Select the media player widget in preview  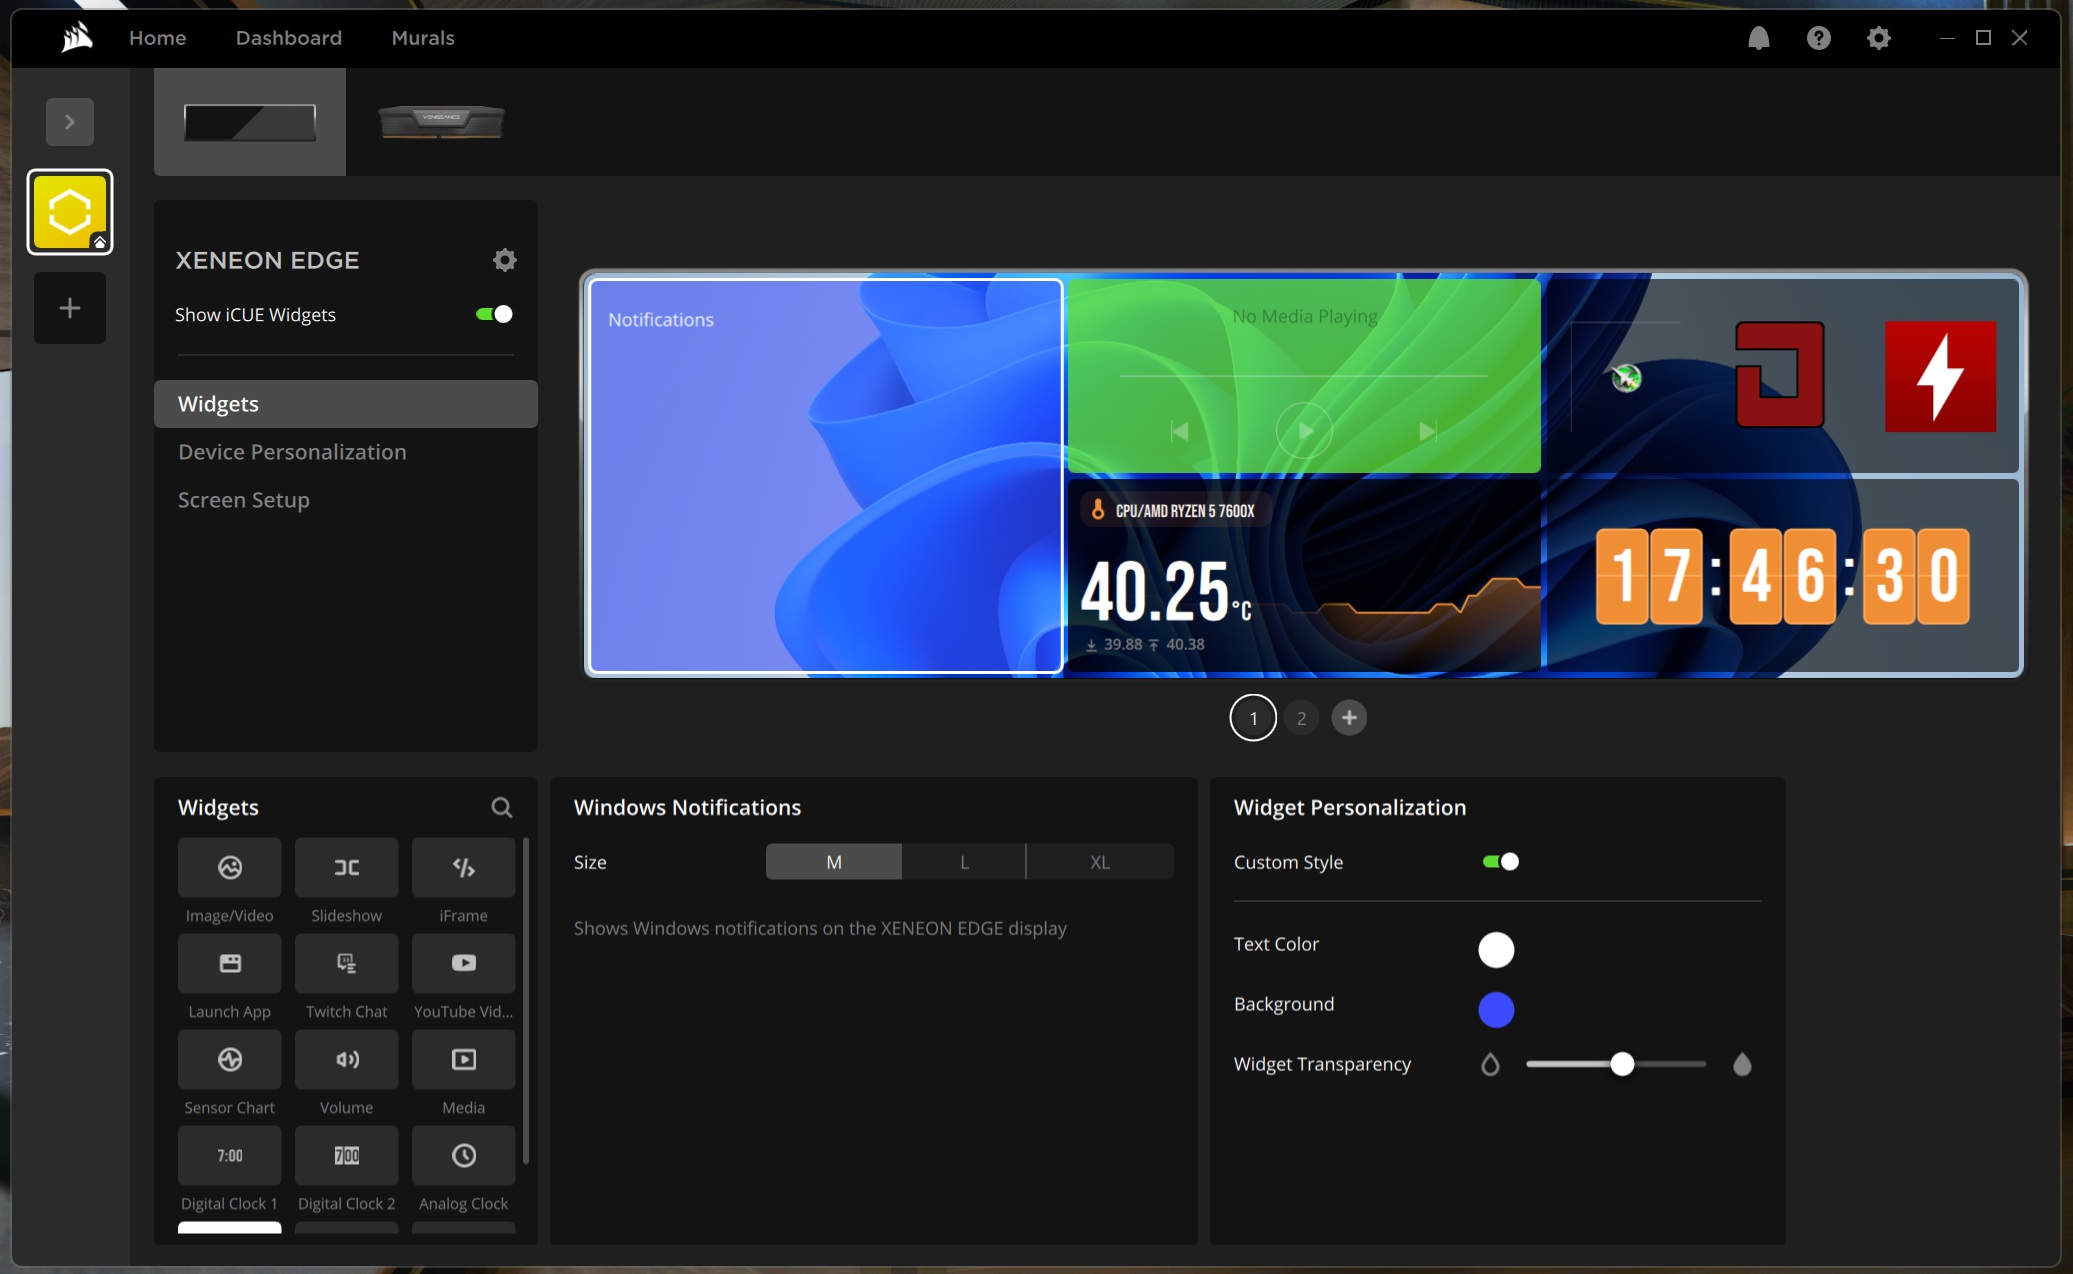pyautogui.click(x=1304, y=376)
